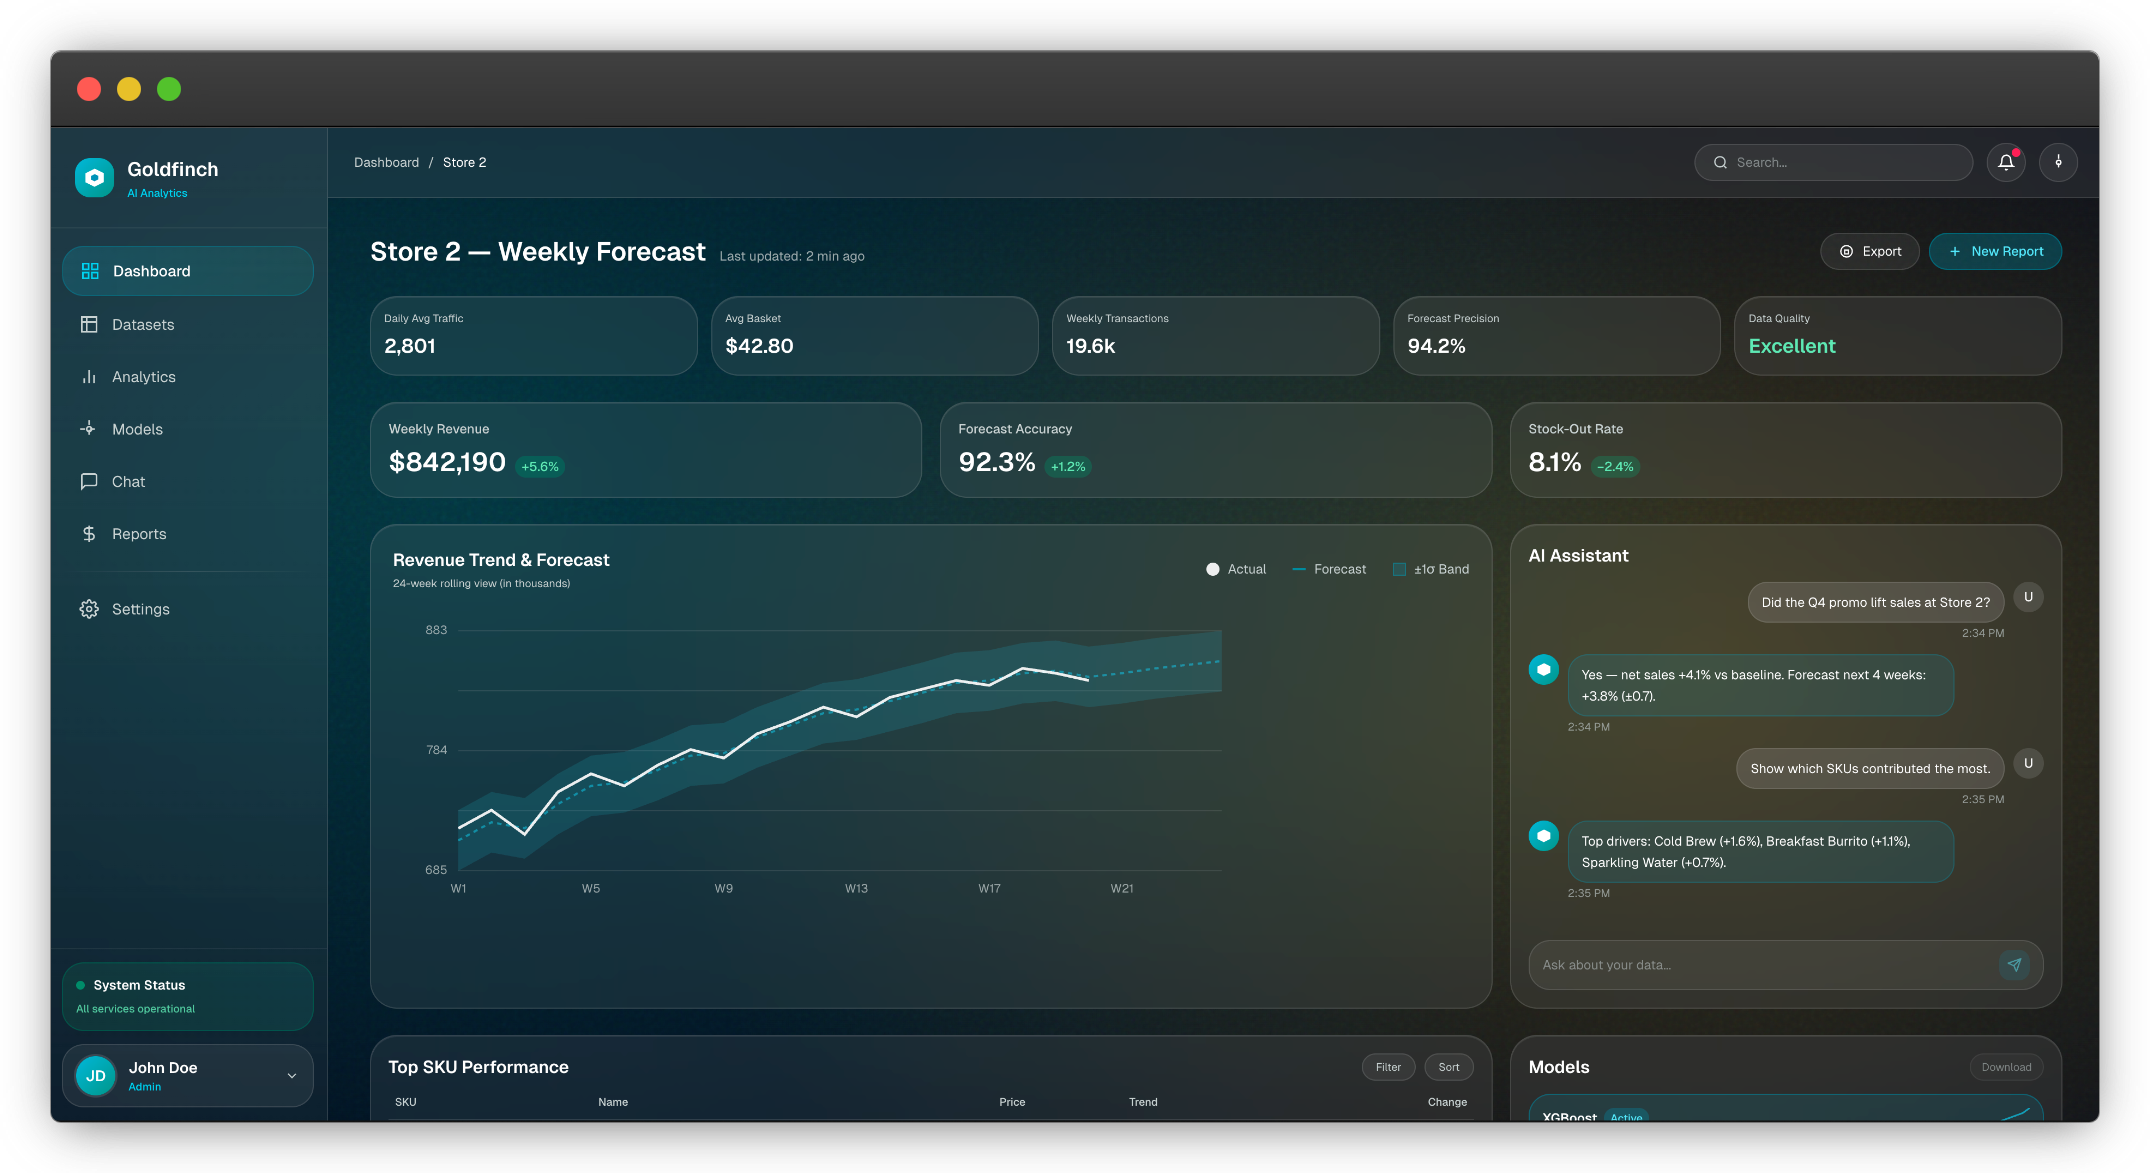Click the send message paper-plane icon

[x=2014, y=965]
